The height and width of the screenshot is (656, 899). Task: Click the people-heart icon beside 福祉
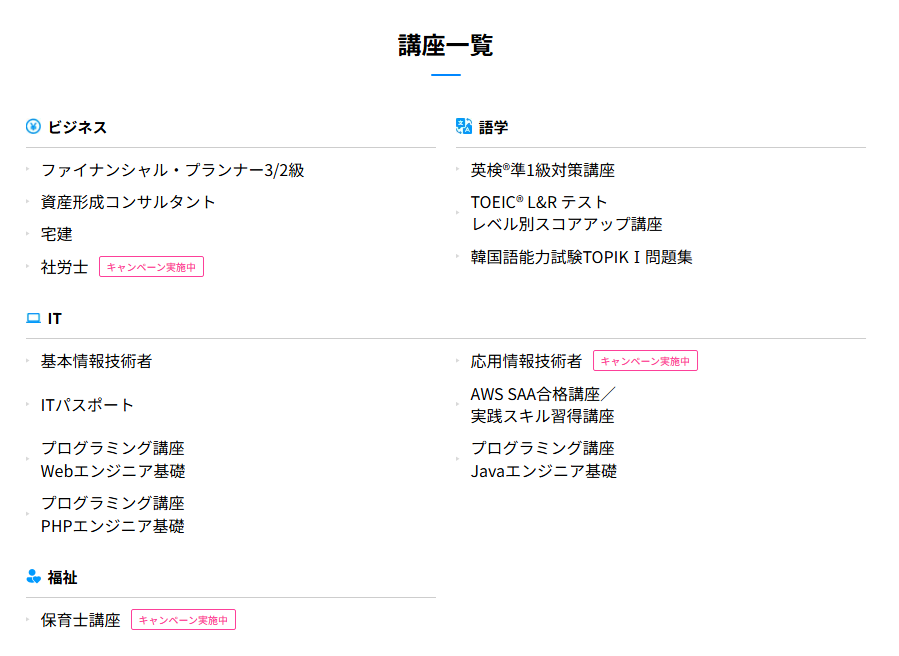point(33,576)
